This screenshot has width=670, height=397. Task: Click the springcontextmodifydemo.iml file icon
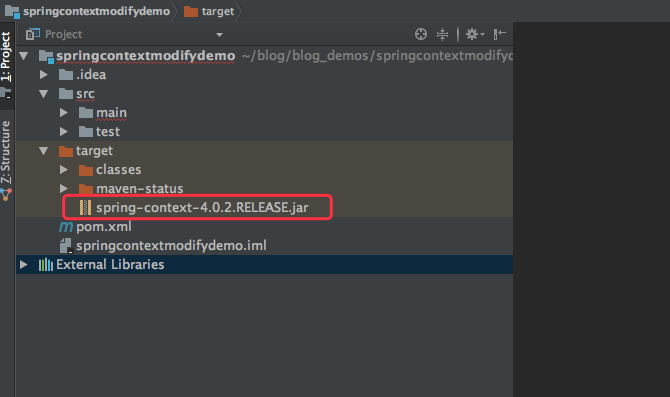[x=66, y=246]
